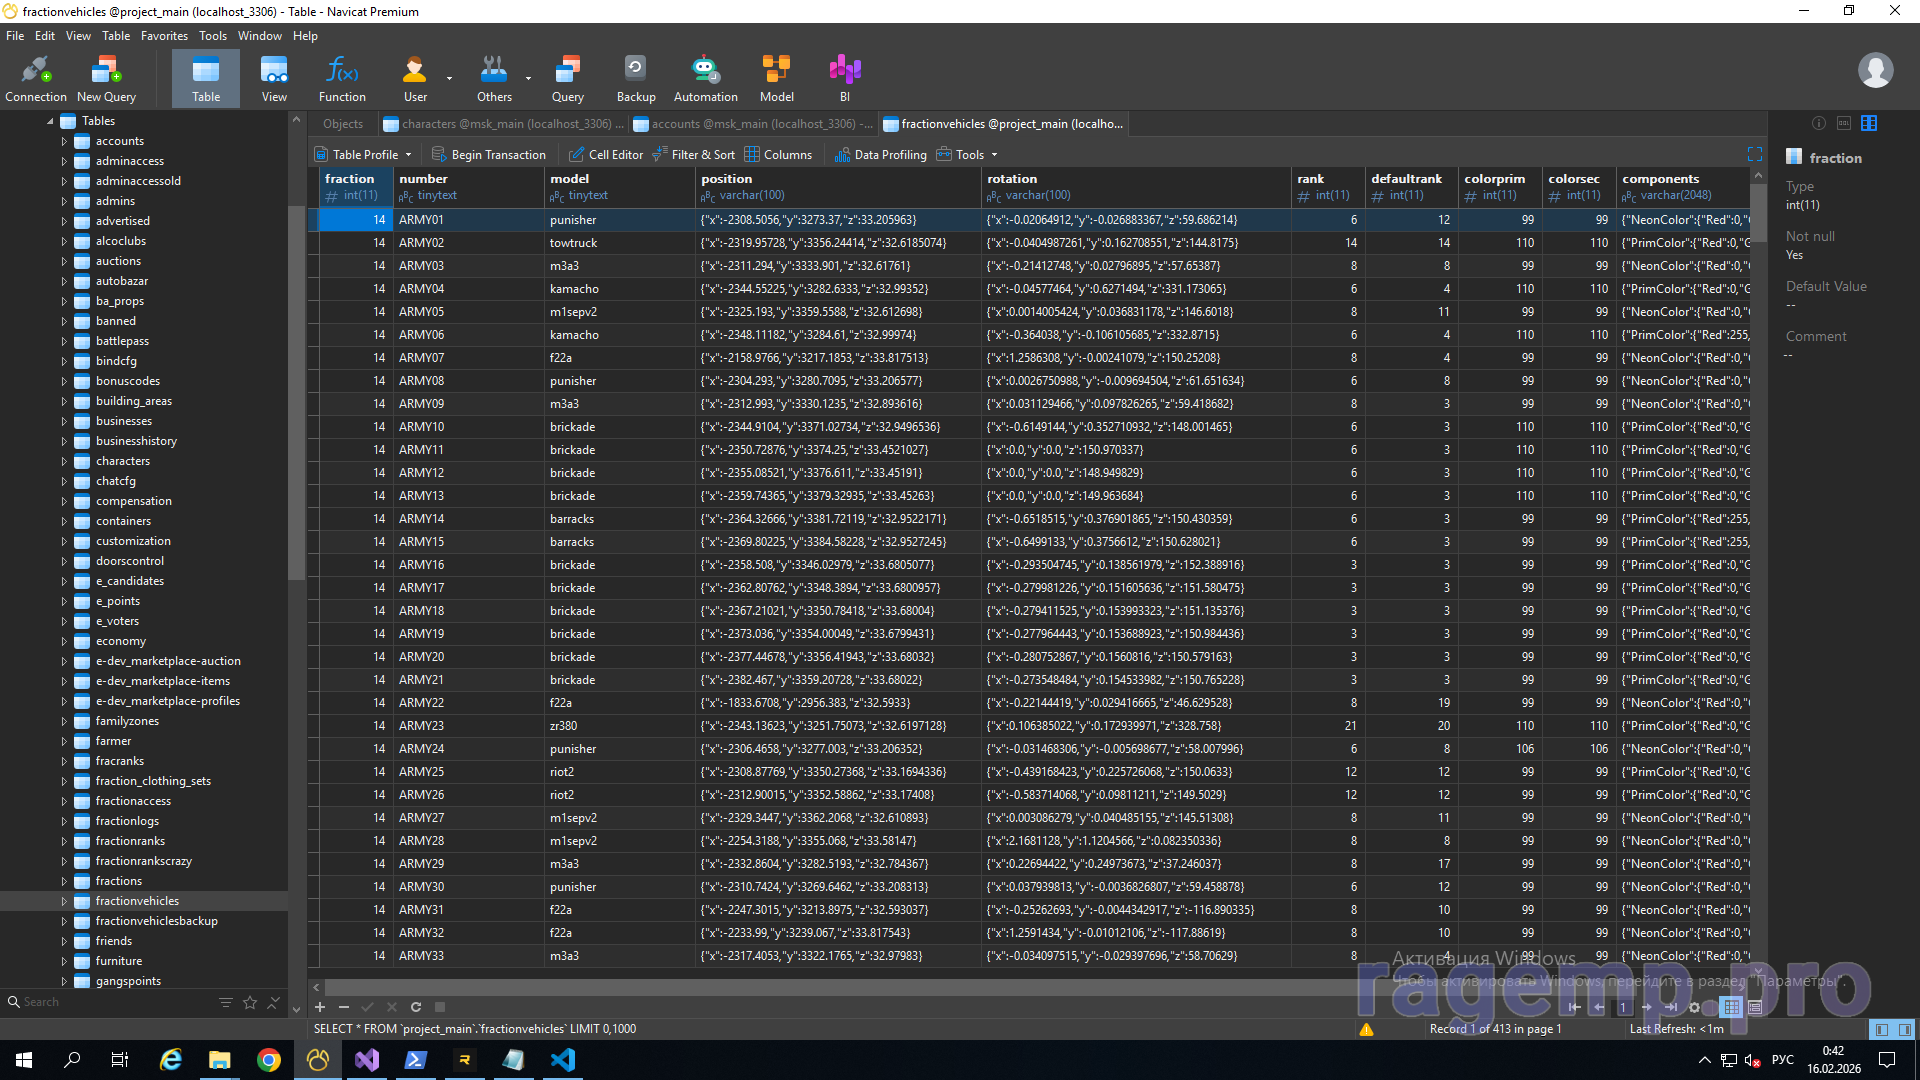Expand the fractions table tree node
The image size is (1920, 1080).
coord(65,881)
